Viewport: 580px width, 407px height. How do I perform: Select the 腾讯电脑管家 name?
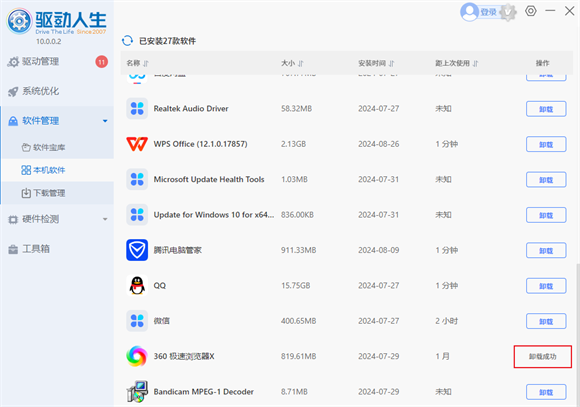pyautogui.click(x=178, y=250)
